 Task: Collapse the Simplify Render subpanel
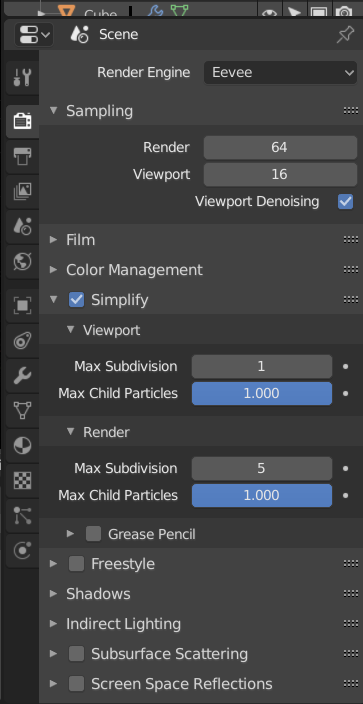(71, 432)
